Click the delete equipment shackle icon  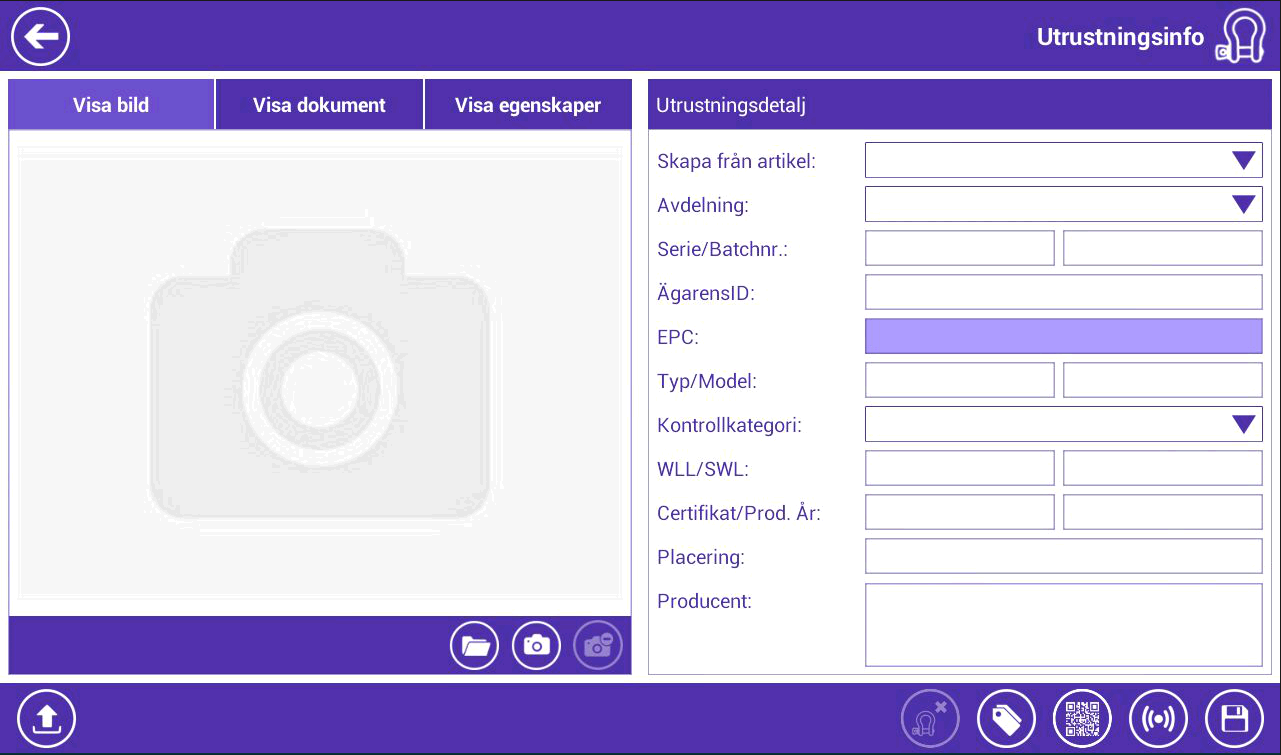930,718
